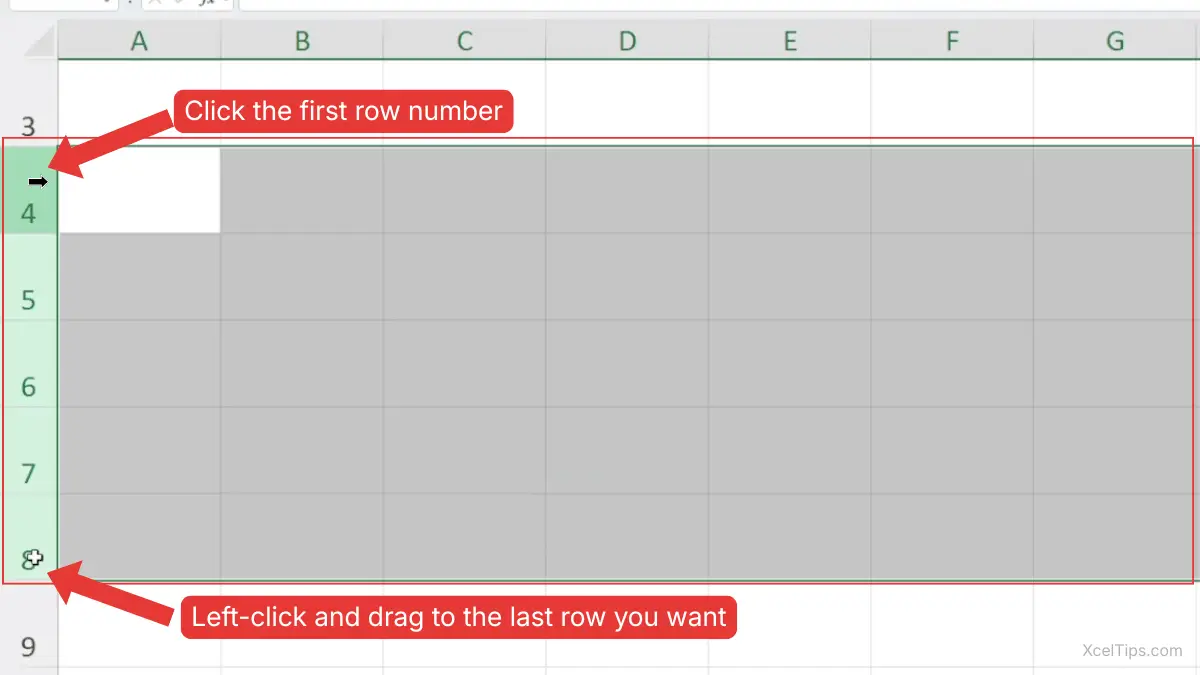Click the Select All corner triangle
Viewport: 1200px width, 675px height.
click(38, 42)
